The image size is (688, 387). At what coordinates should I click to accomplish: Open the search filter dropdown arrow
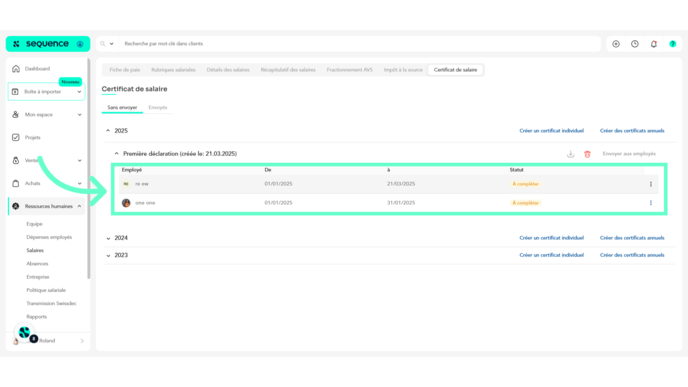111,44
